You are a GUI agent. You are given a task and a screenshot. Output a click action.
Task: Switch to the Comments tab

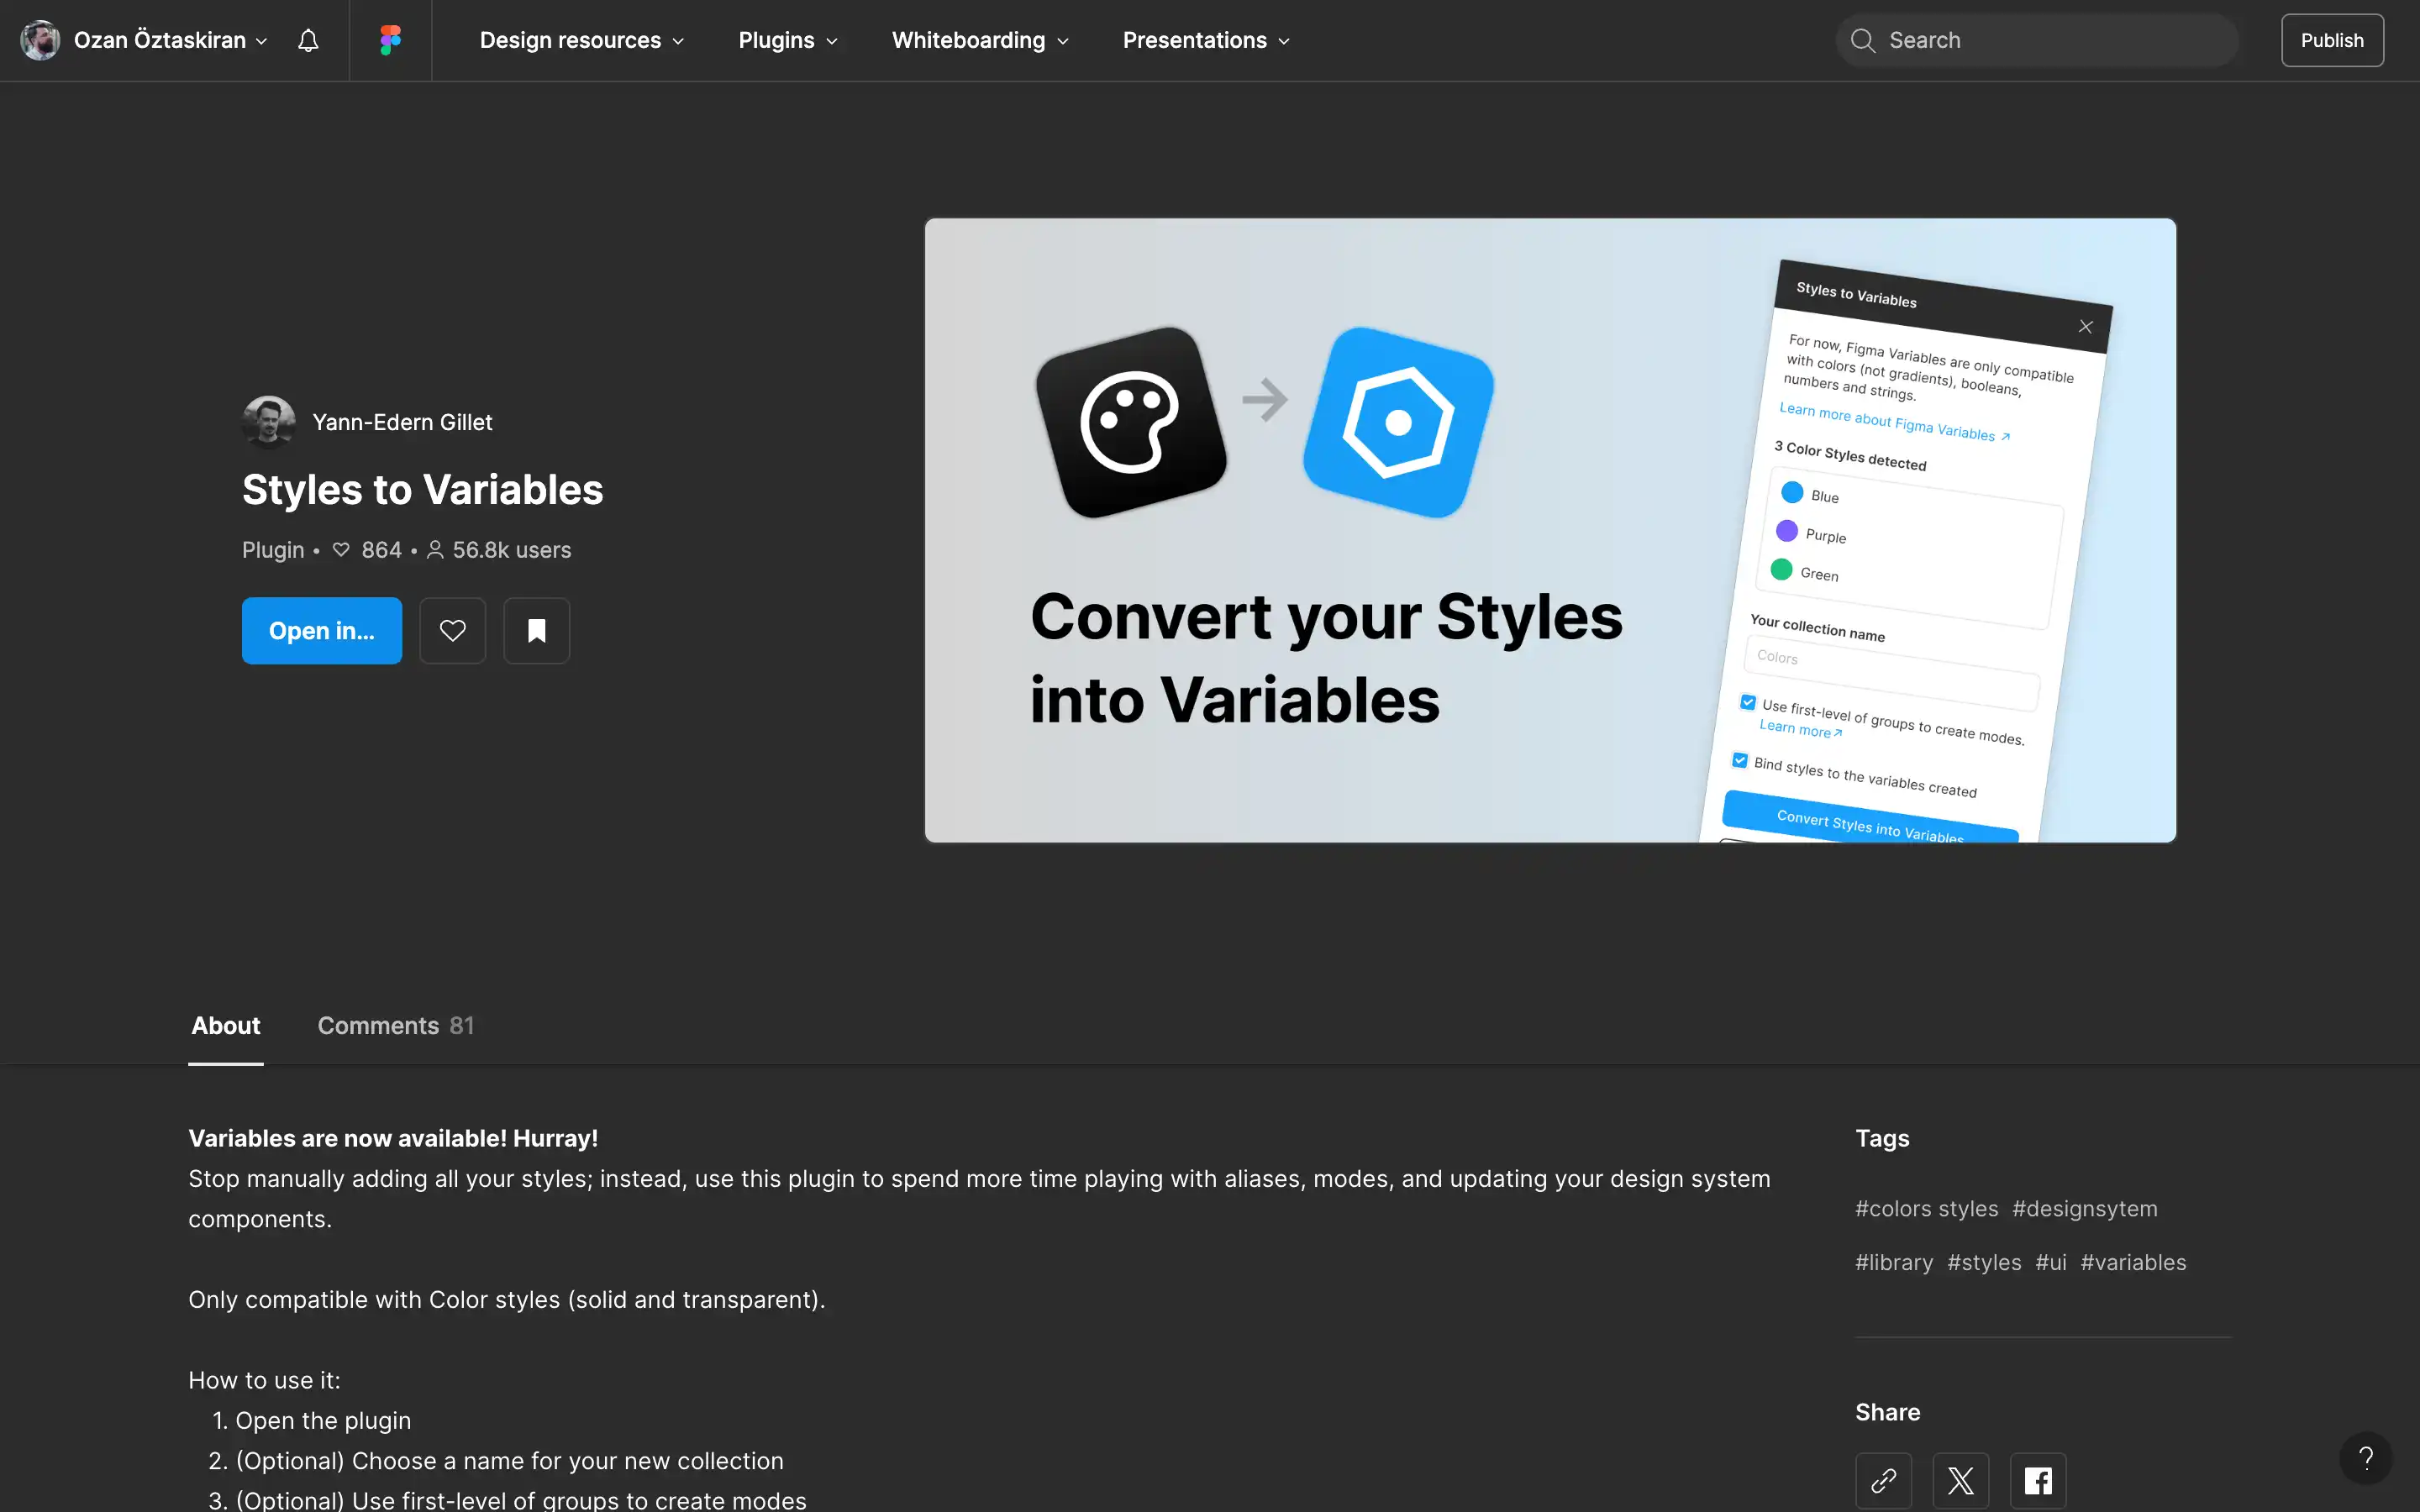tap(395, 1025)
